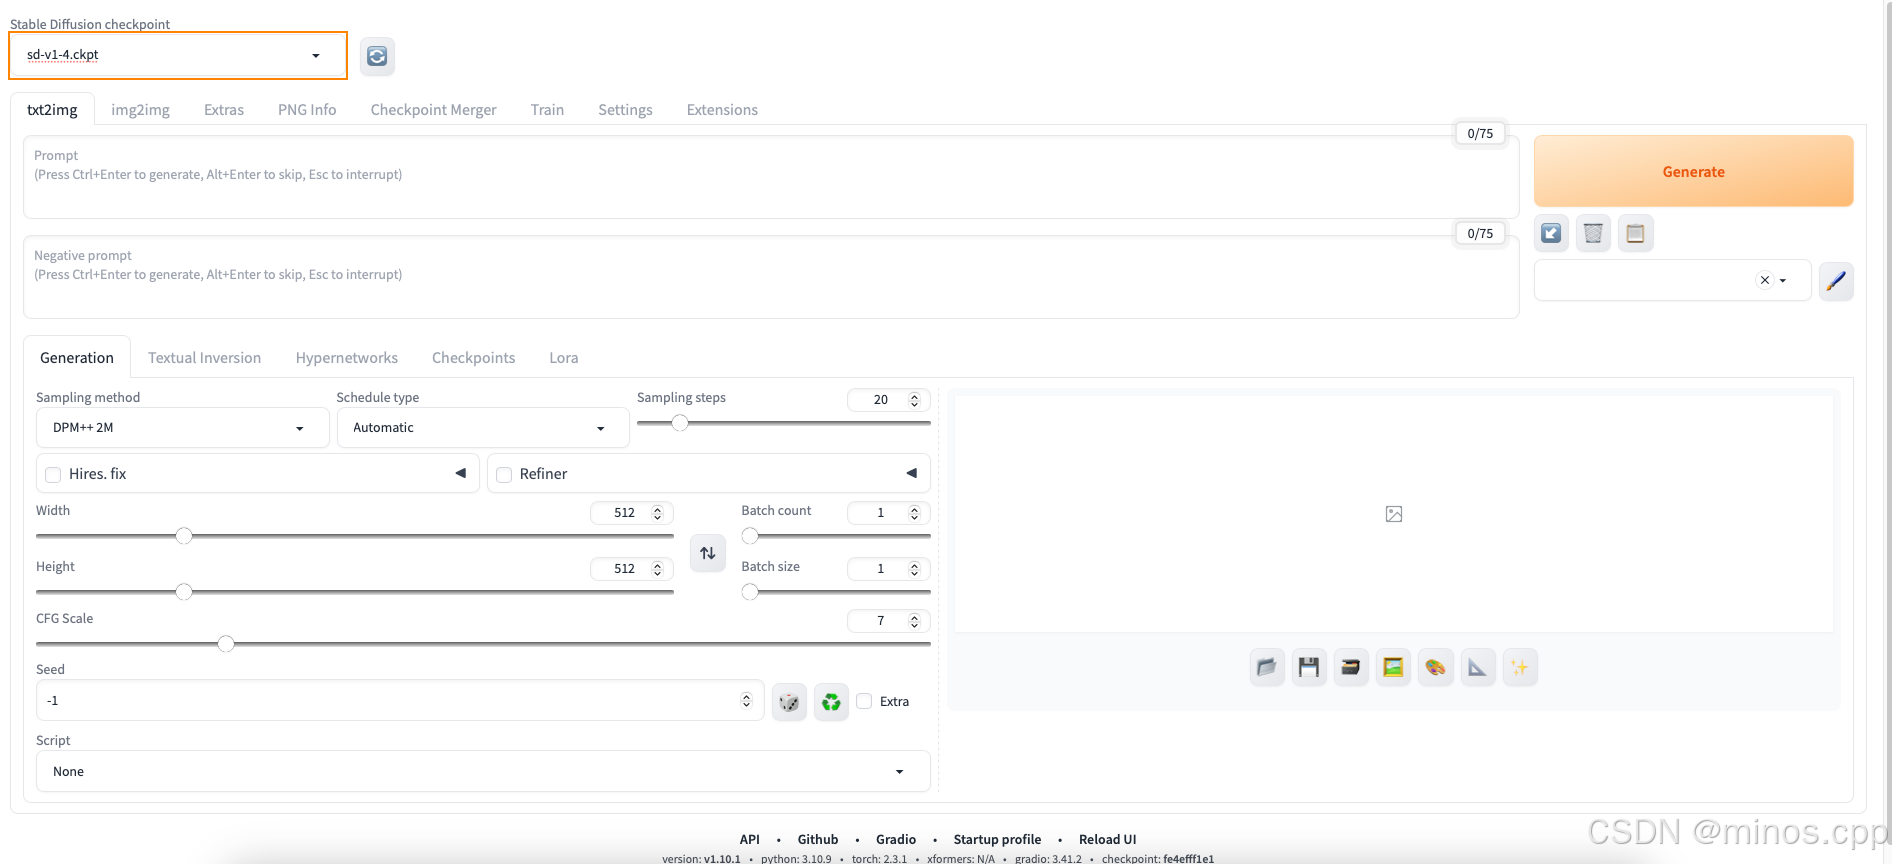The height and width of the screenshot is (864, 1892).
Task: Switch to the Hypernetworks tab
Action: 346,358
